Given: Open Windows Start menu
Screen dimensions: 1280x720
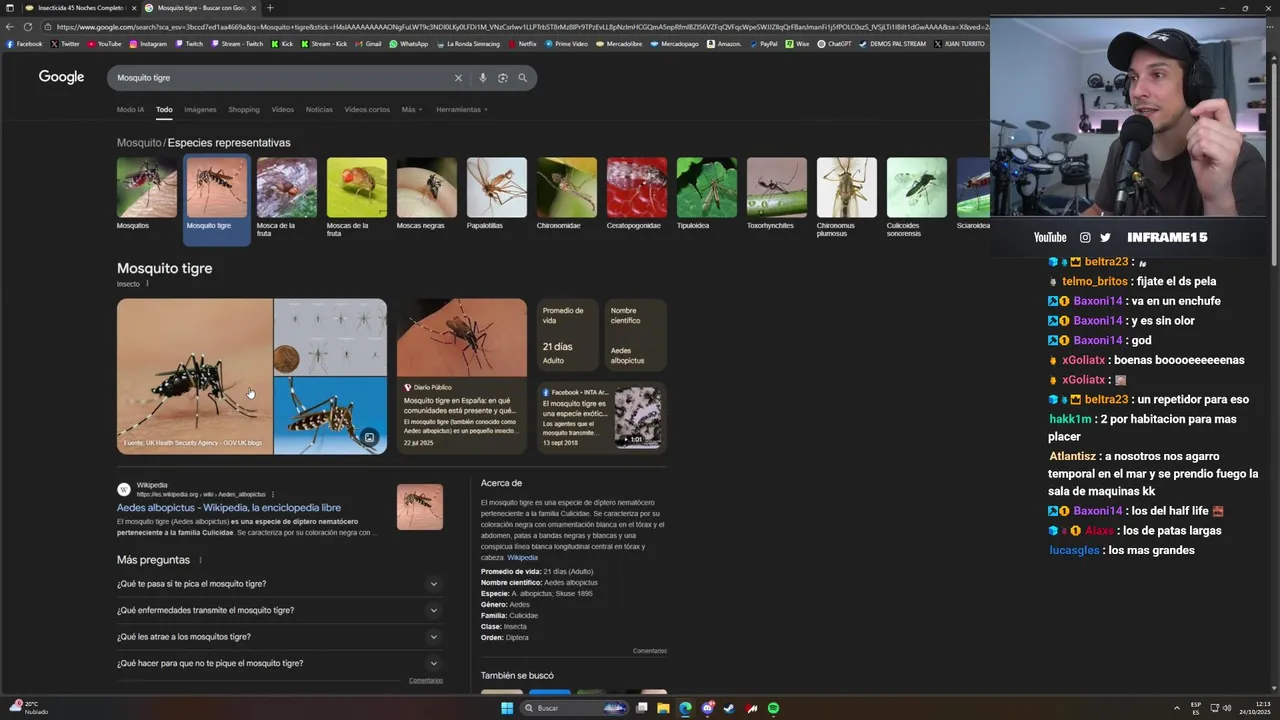Looking at the screenshot, I should click(507, 708).
